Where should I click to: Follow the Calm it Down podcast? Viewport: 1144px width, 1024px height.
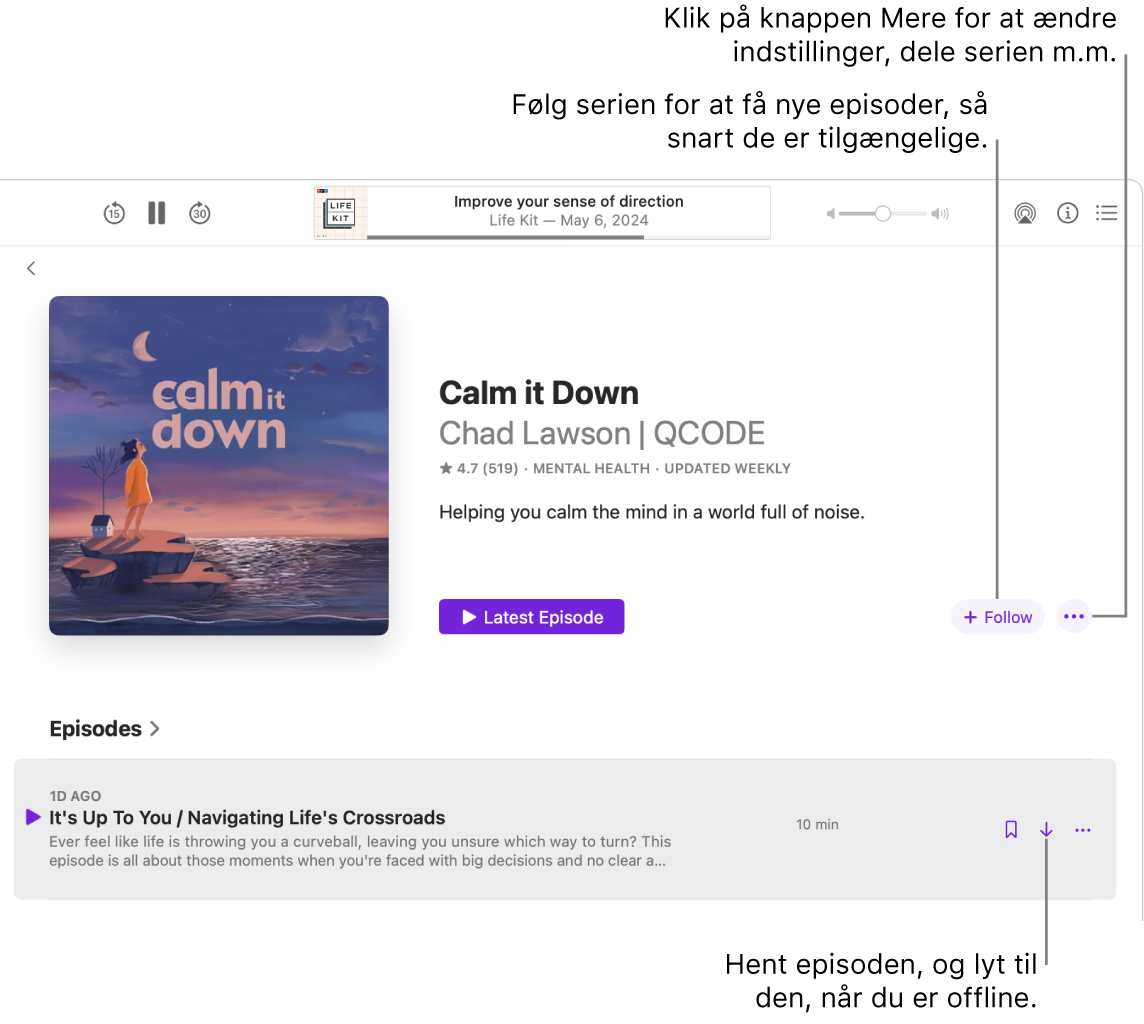pyautogui.click(x=997, y=616)
